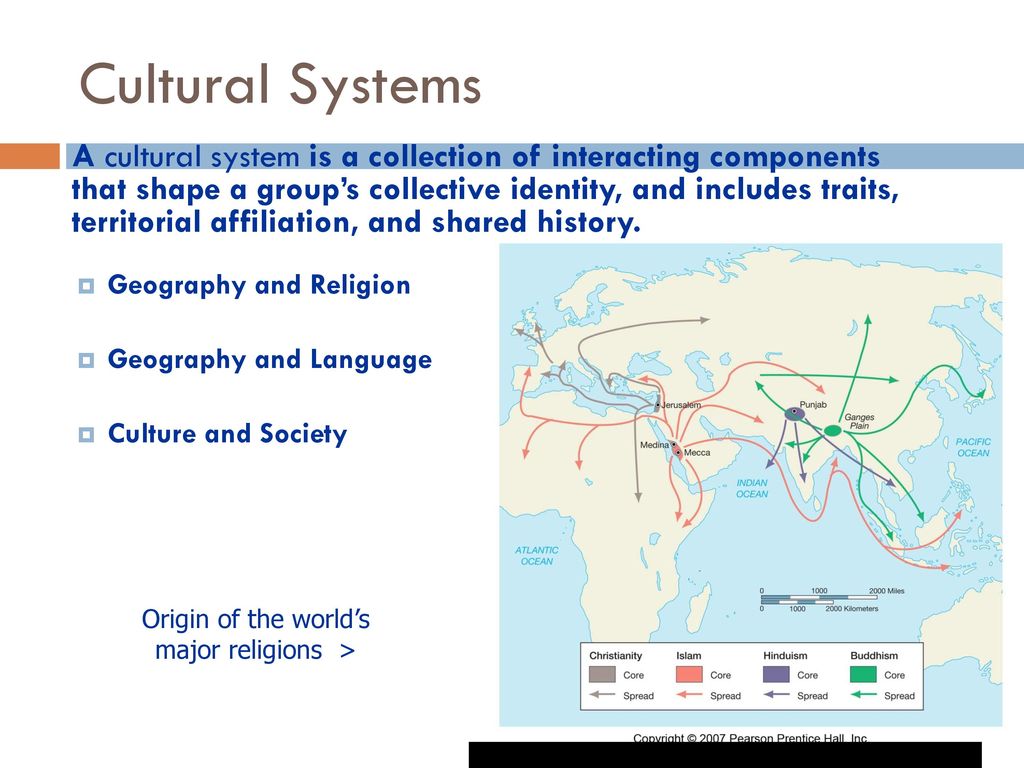This screenshot has height=768, width=1024.
Task: Click the highlighted 'cultural system' term in definition
Action: coord(202,157)
